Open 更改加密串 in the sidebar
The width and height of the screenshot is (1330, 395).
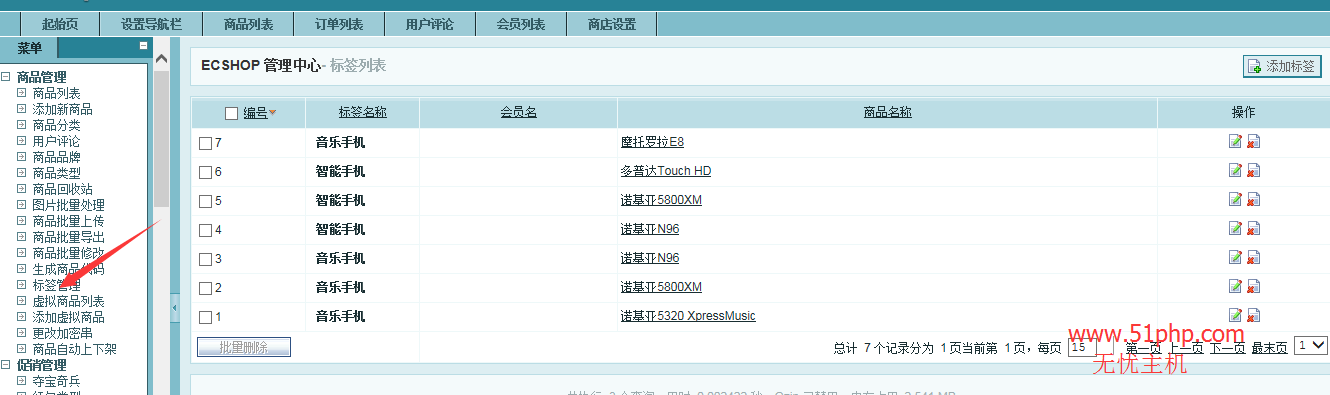[x=62, y=333]
